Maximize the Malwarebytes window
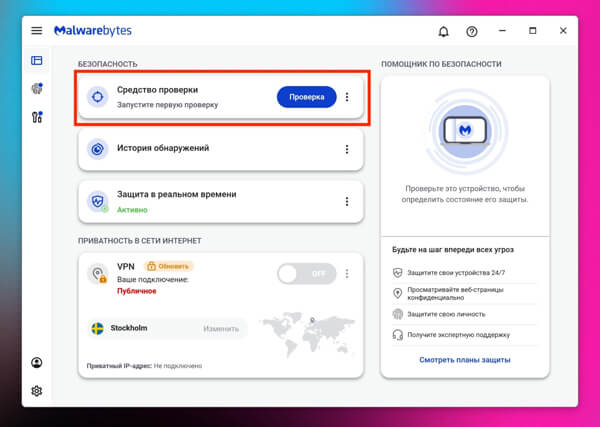 click(533, 31)
